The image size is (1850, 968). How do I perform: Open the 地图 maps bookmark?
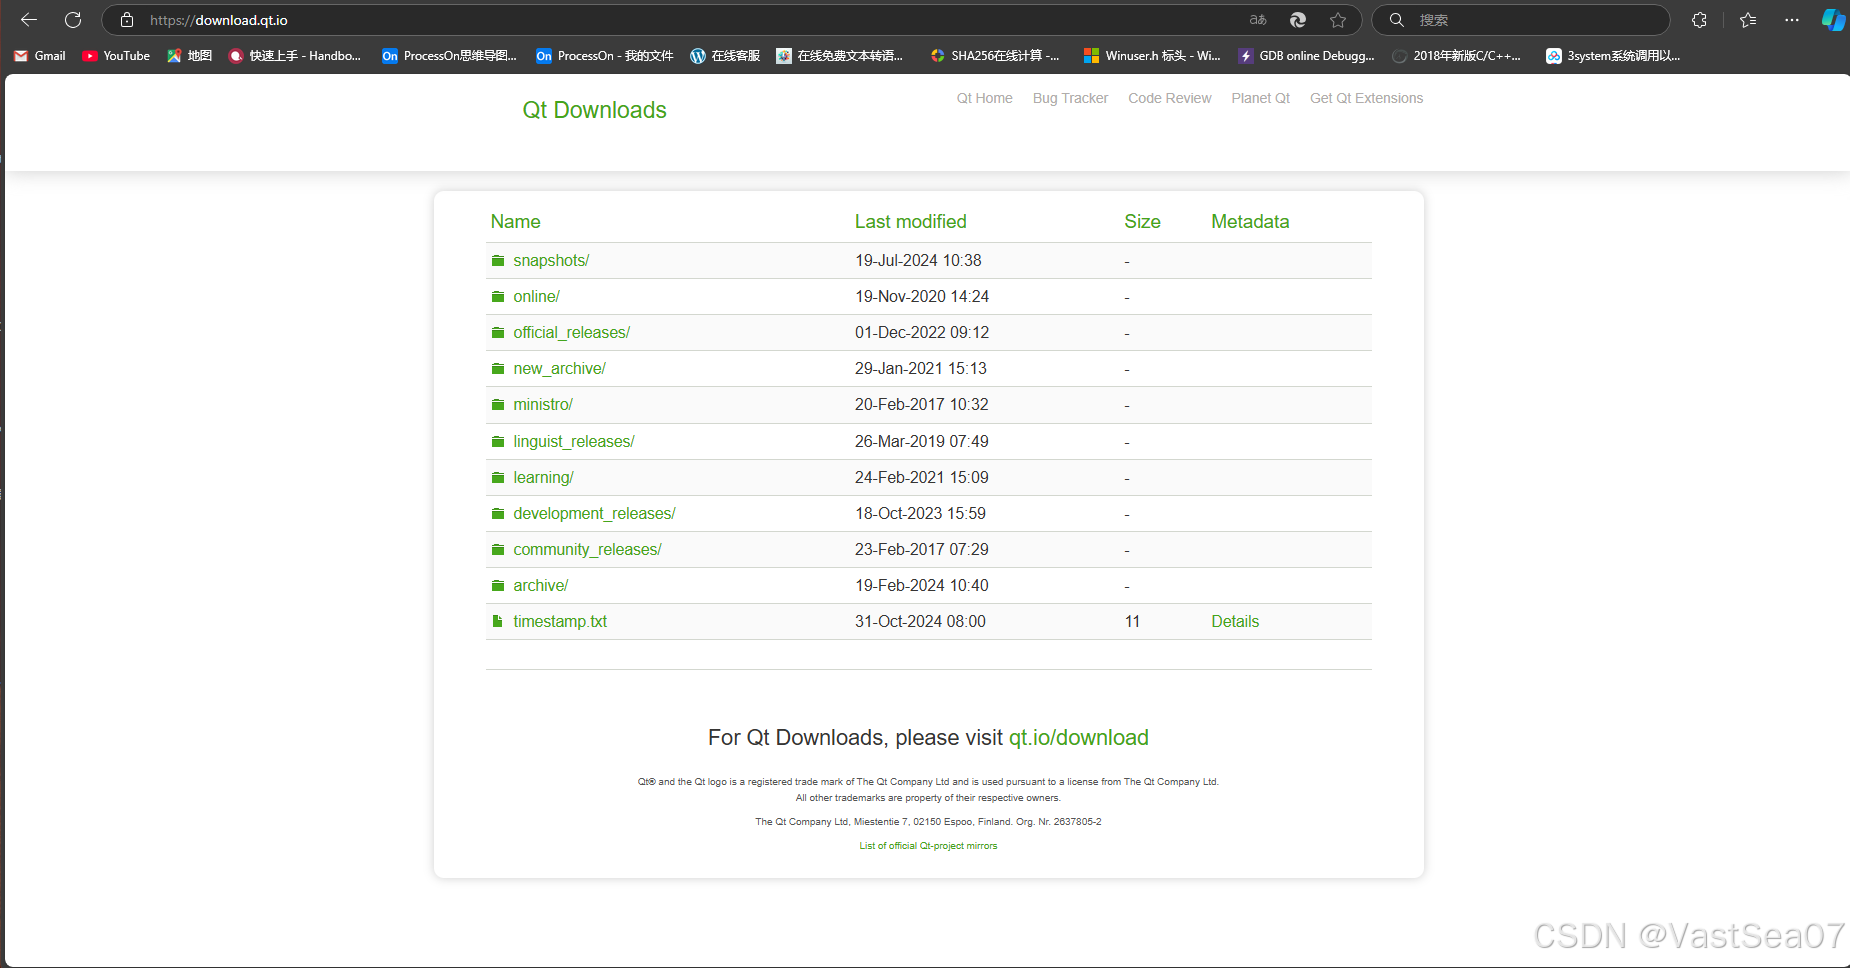tap(189, 56)
